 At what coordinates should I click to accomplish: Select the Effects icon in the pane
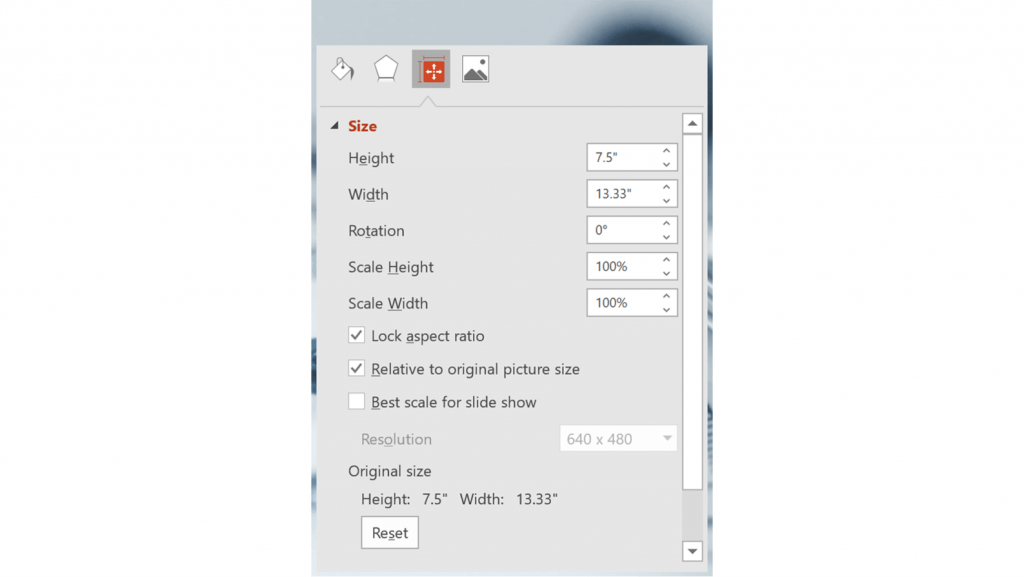tap(386, 68)
